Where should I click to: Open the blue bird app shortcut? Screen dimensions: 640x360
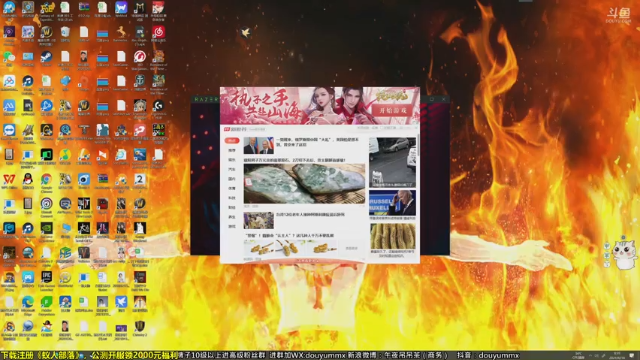pyautogui.click(x=121, y=302)
